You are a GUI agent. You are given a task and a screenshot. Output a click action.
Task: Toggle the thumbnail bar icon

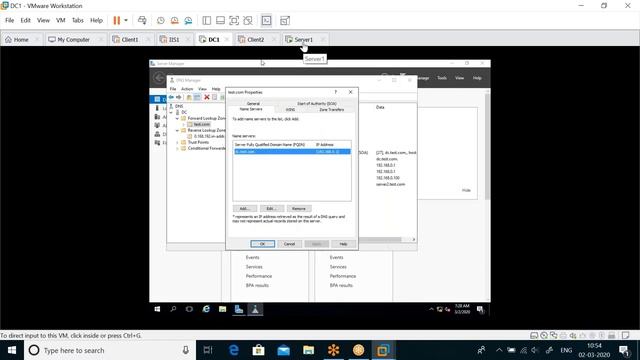click(220, 20)
